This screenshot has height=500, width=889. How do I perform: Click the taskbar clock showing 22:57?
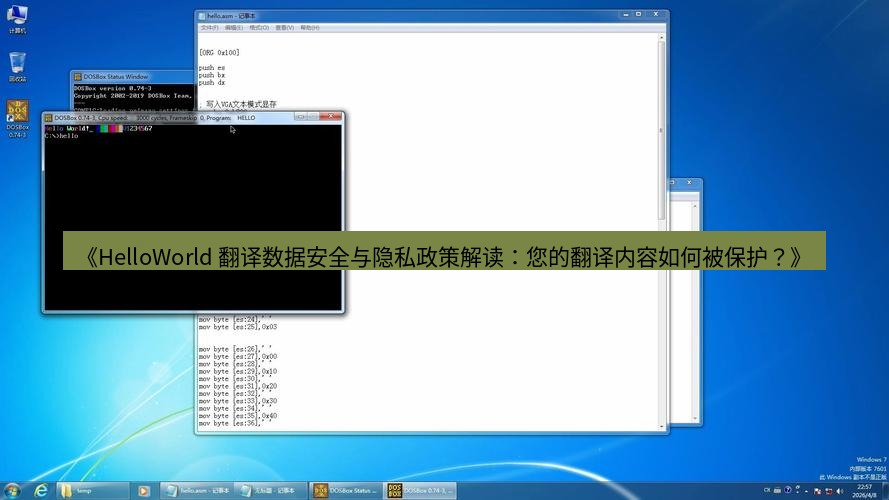866,491
